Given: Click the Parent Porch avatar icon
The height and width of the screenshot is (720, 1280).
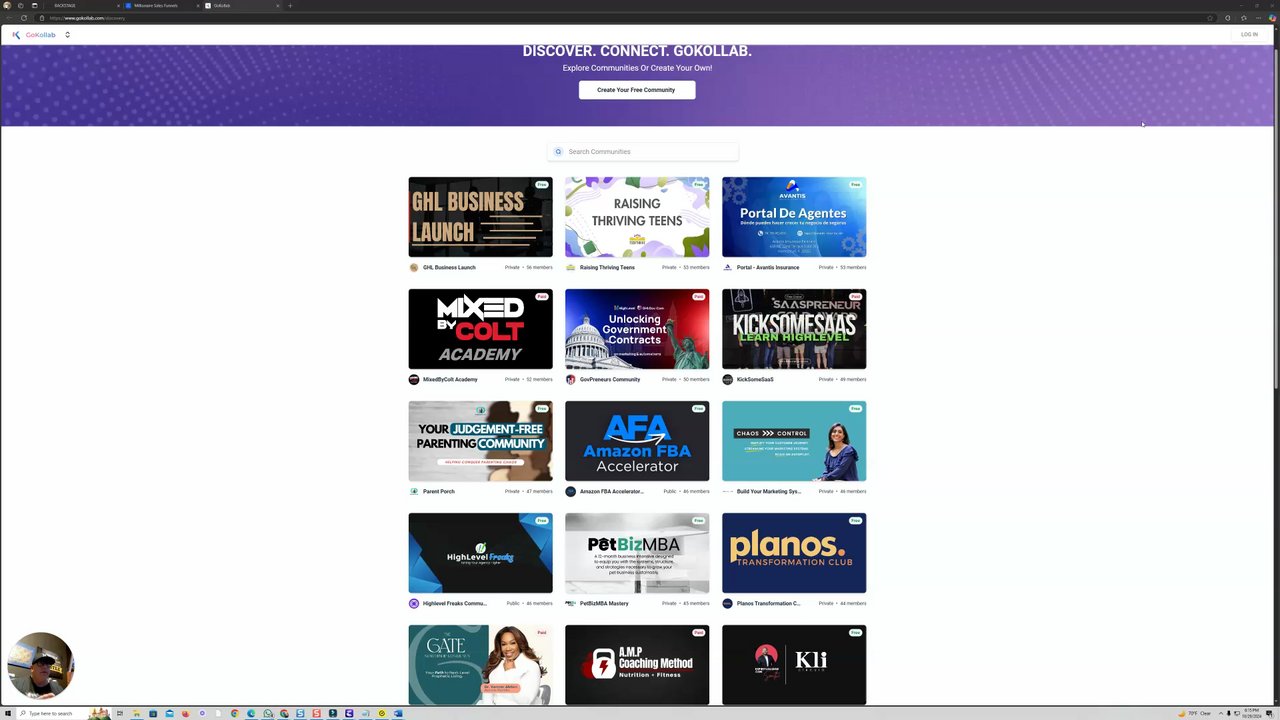Looking at the screenshot, I should point(414,492).
